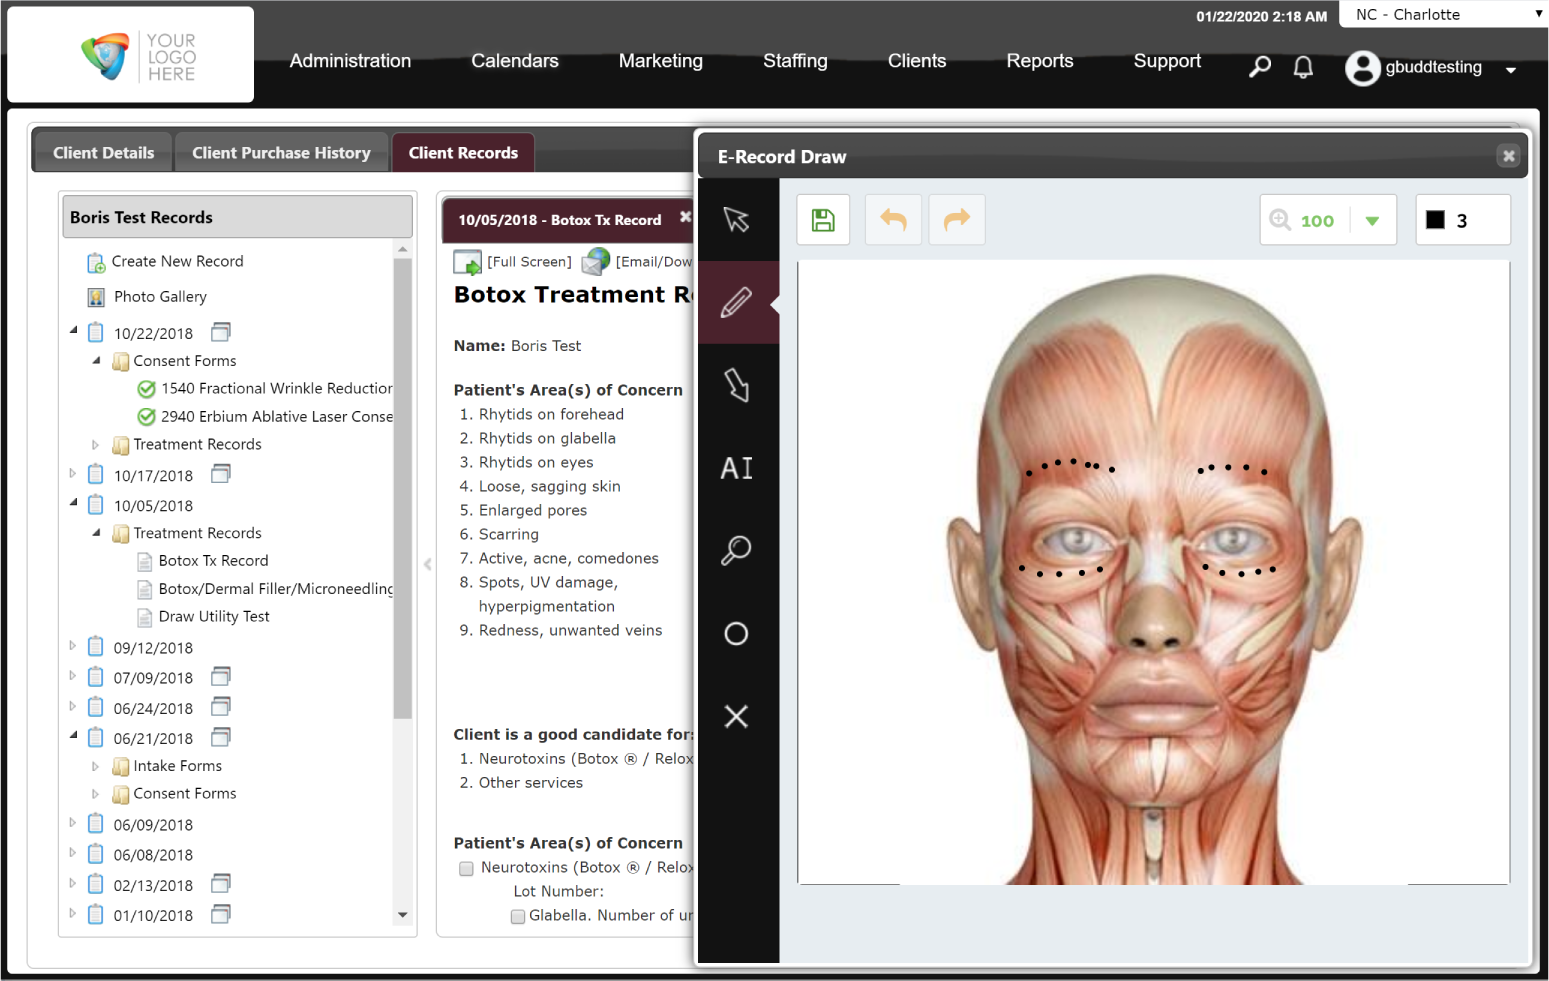The width and height of the screenshot is (1549, 981).
Task: Open the 2940 Erbium Ablative Laser consent form
Action: 276,416
